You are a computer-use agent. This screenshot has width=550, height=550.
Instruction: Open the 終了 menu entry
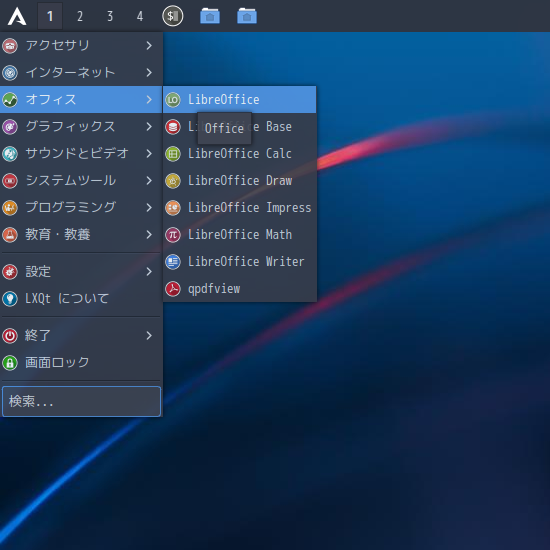click(81, 336)
